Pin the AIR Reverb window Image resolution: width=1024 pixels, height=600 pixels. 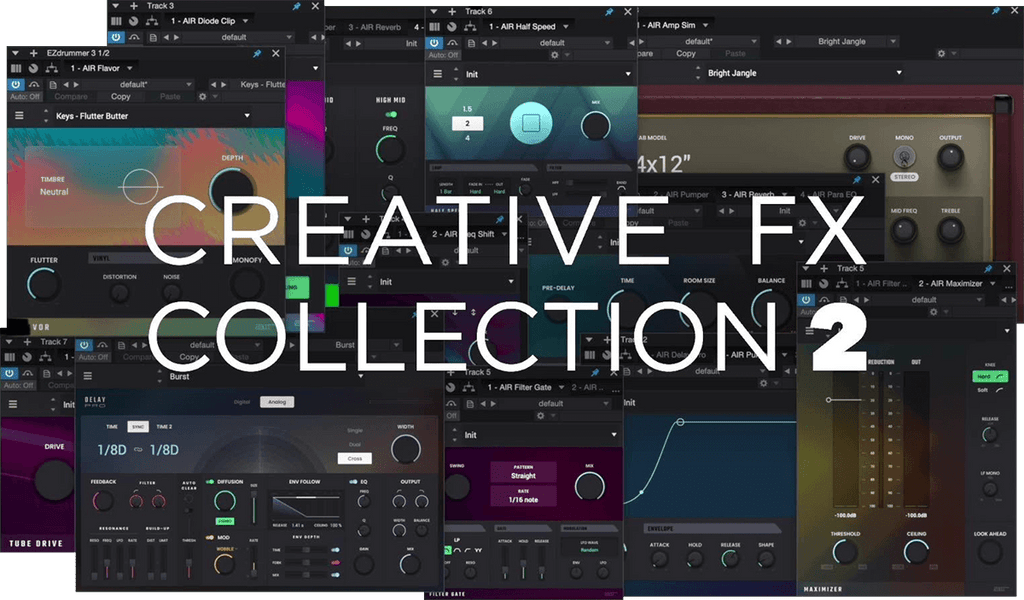pos(857,180)
